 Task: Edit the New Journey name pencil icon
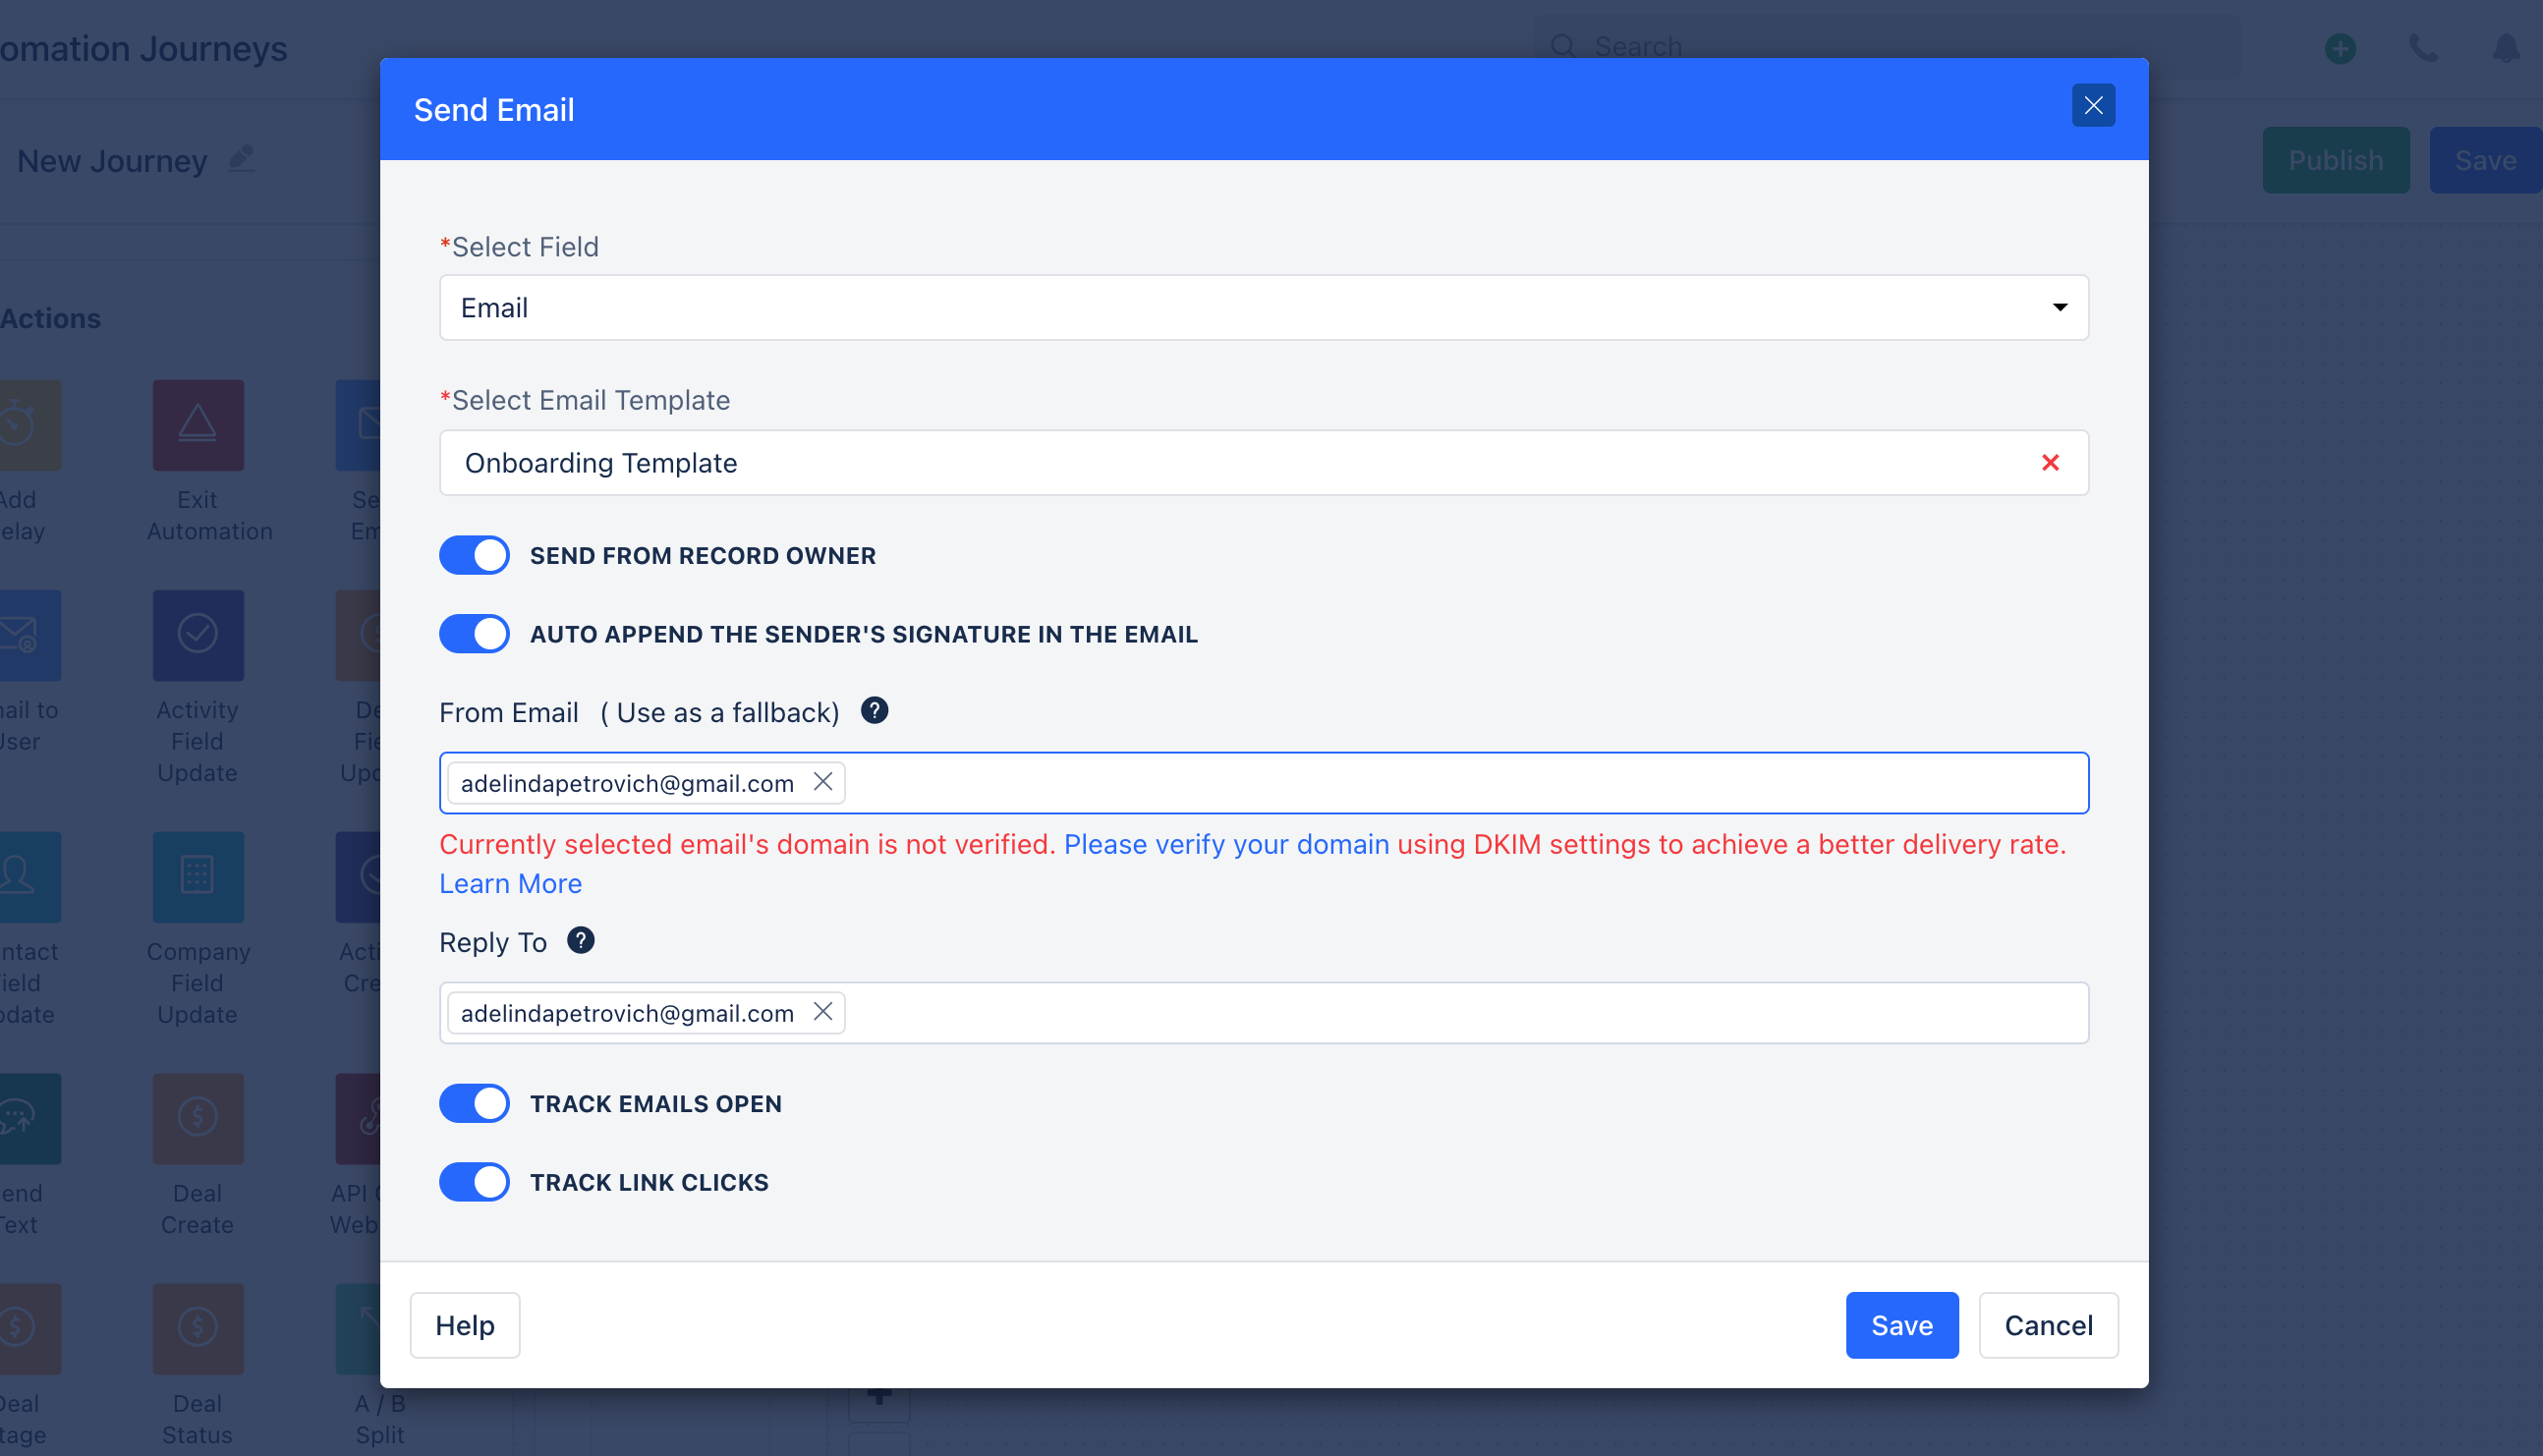(x=241, y=158)
